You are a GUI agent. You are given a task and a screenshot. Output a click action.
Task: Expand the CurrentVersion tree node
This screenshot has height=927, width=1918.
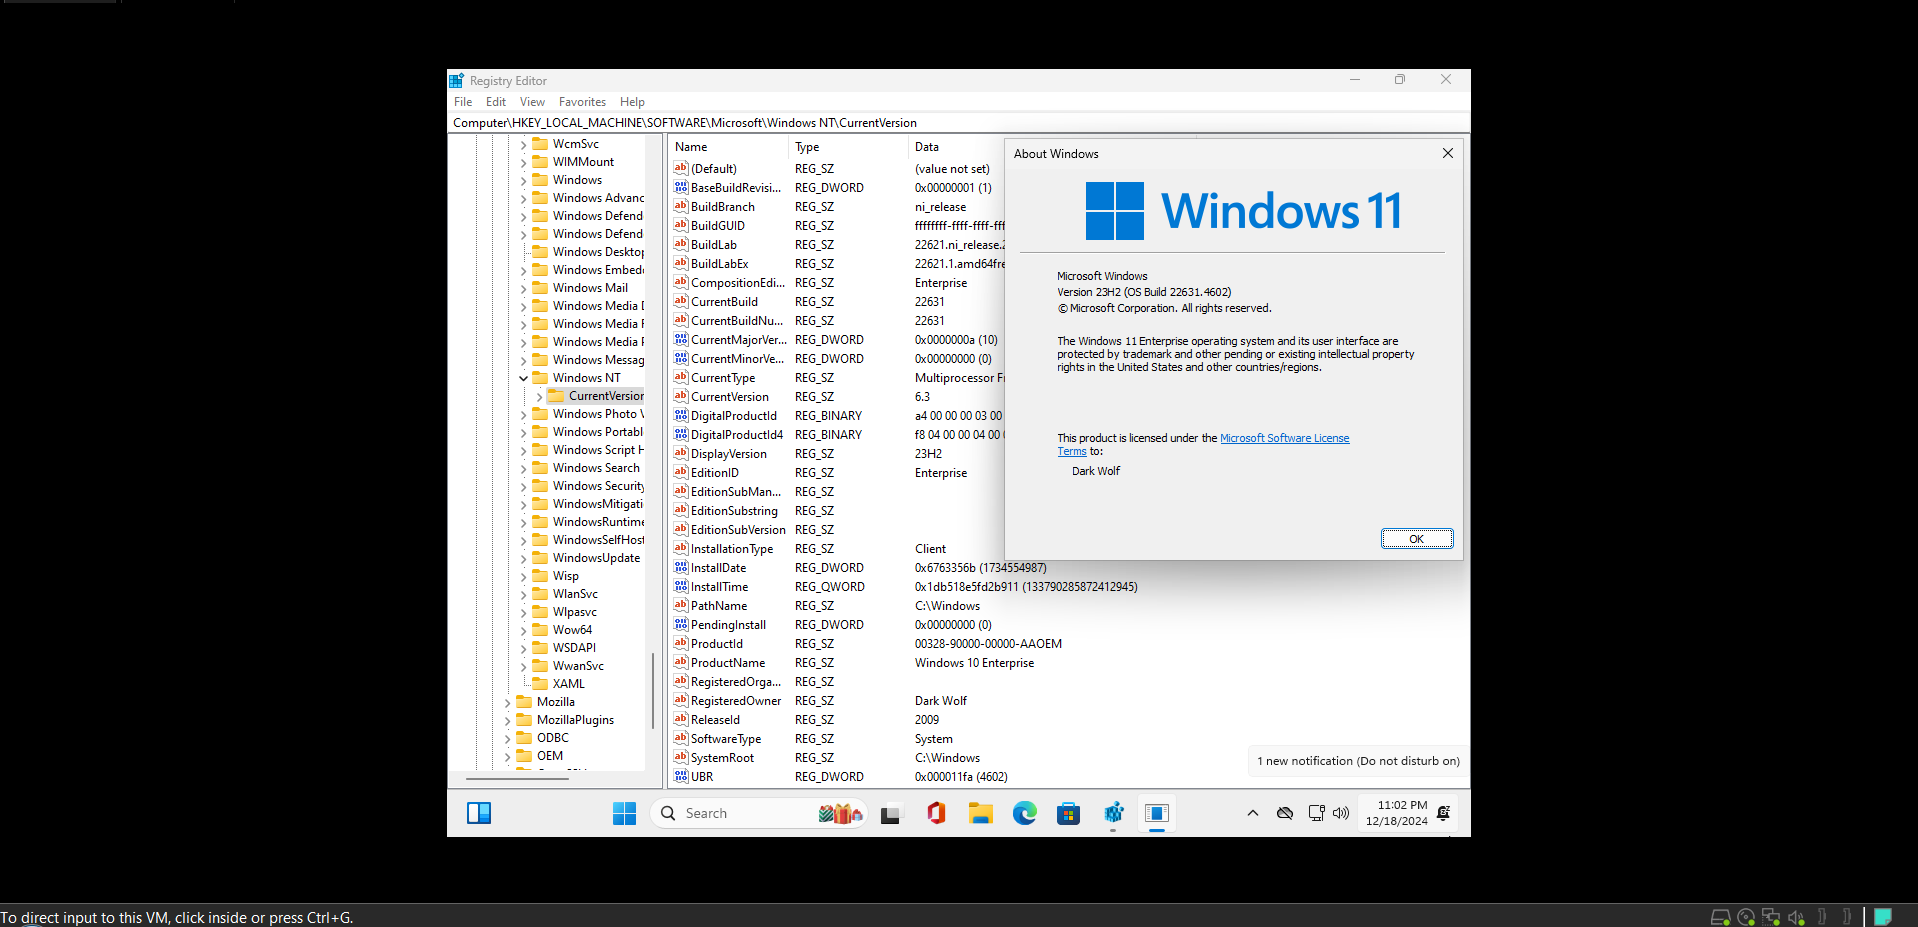pos(539,396)
